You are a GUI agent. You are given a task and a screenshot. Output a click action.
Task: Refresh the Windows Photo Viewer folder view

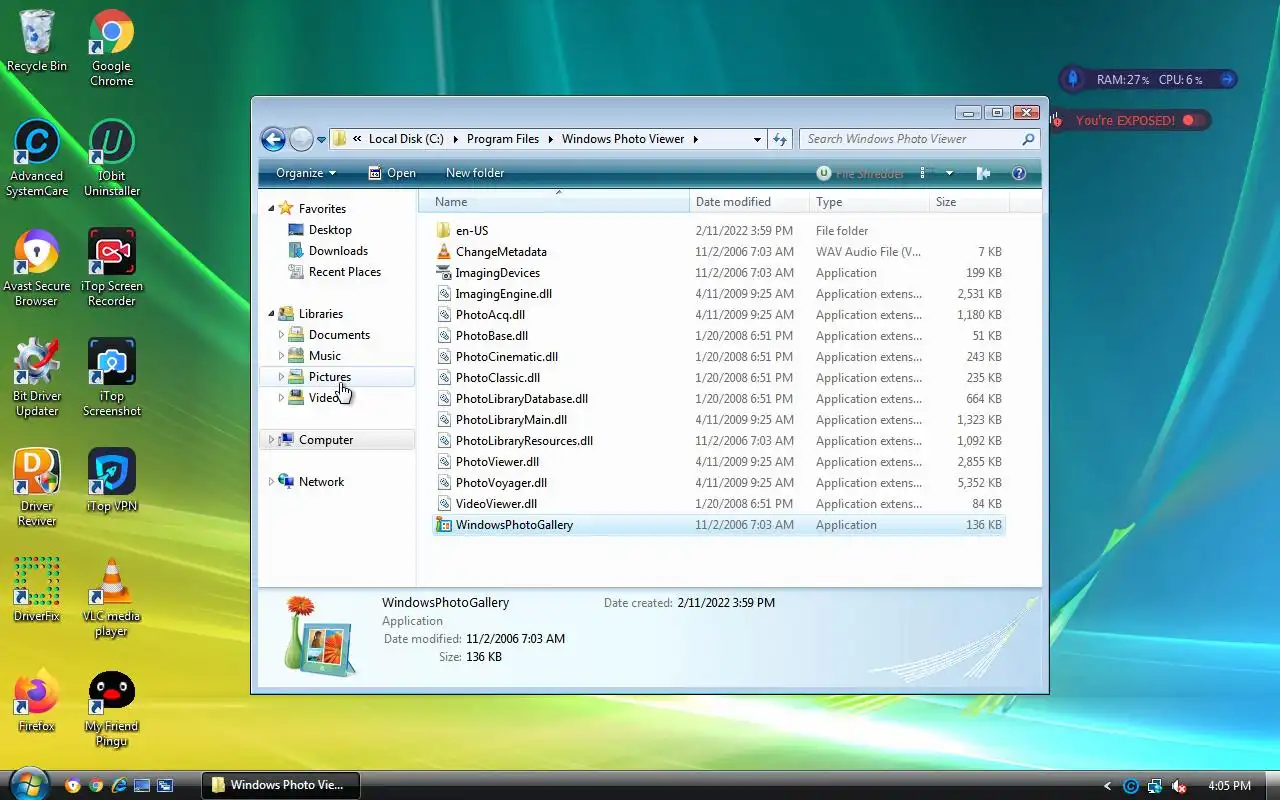(780, 139)
